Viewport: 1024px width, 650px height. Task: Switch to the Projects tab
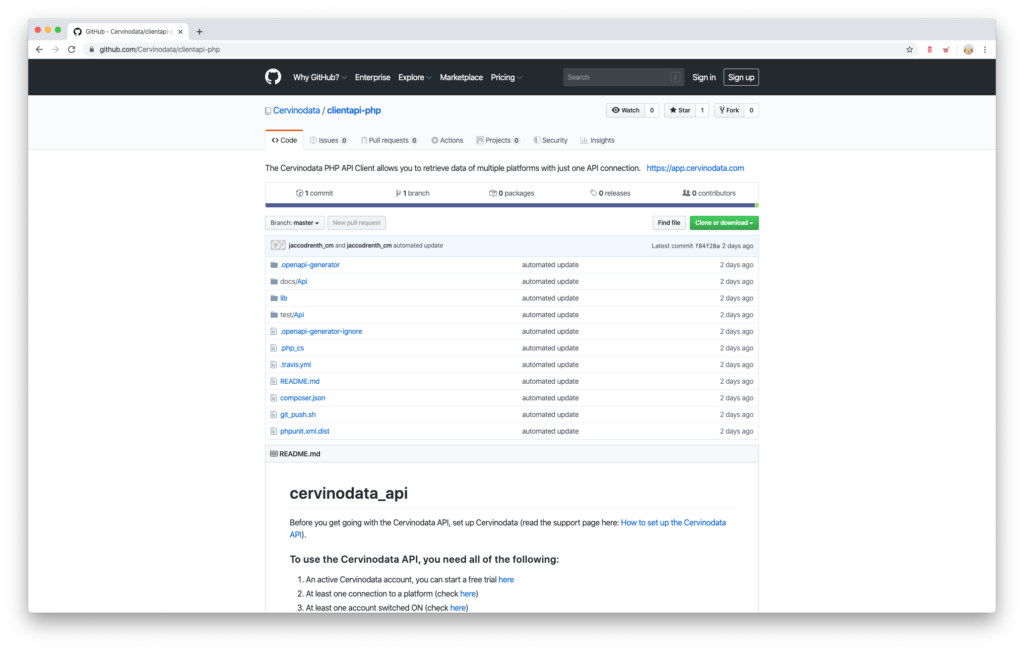click(x=498, y=140)
